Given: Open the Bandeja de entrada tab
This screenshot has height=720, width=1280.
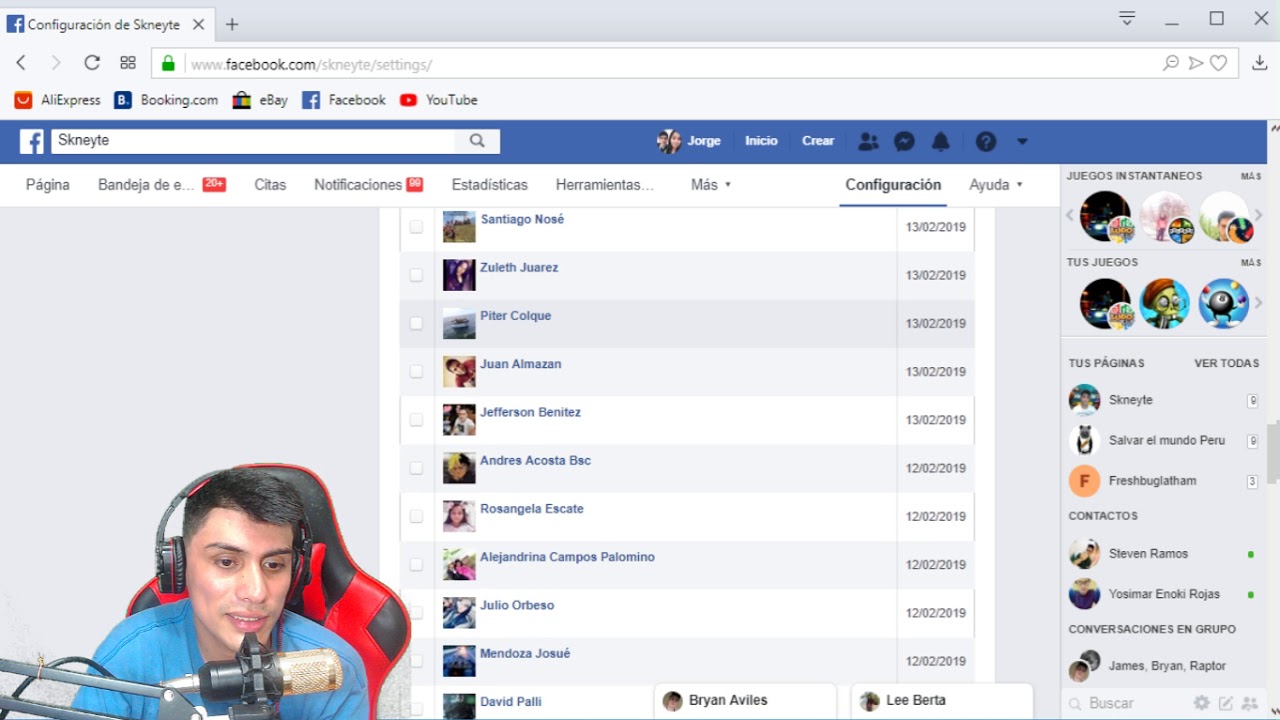Looking at the screenshot, I should pos(161,185).
